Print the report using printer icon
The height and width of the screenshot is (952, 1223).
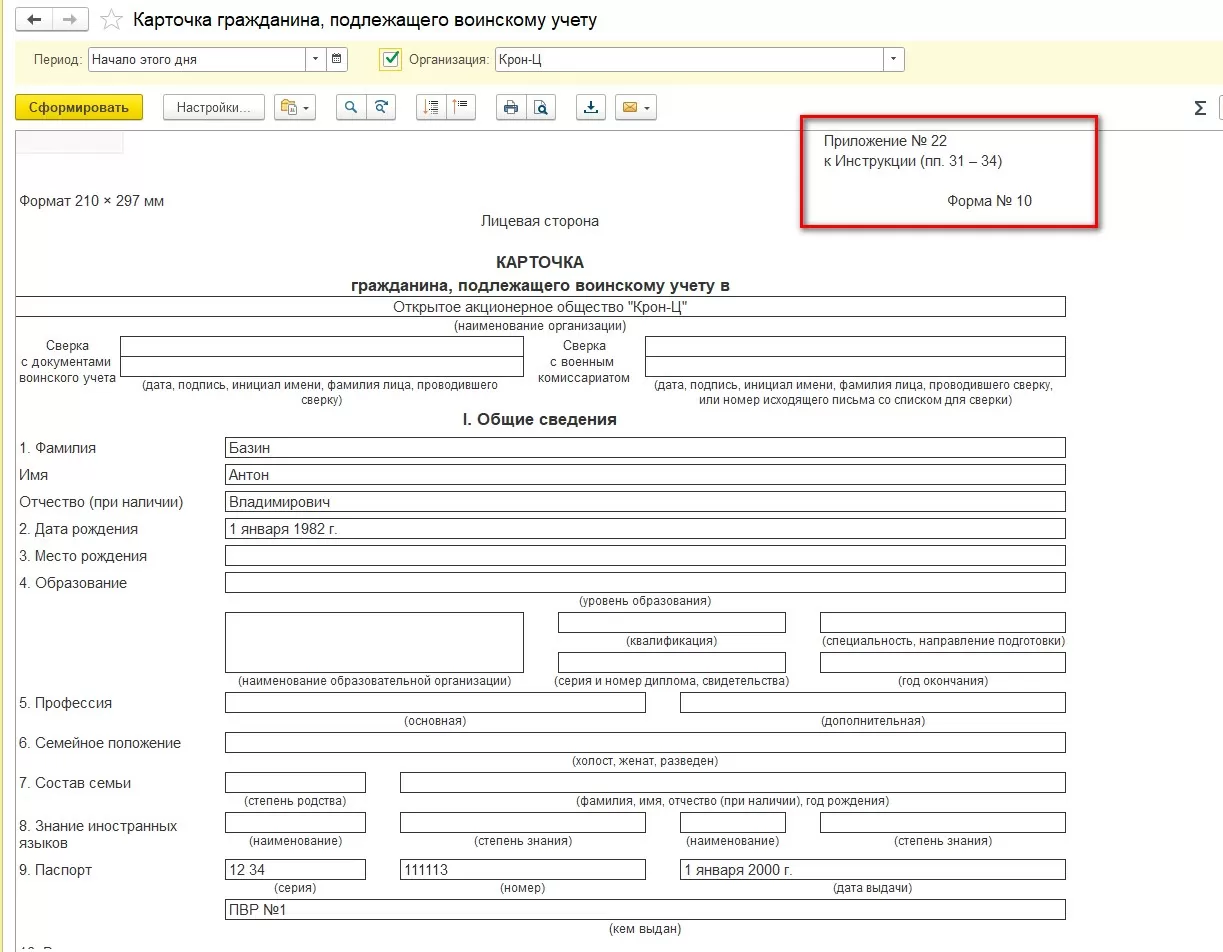(511, 108)
